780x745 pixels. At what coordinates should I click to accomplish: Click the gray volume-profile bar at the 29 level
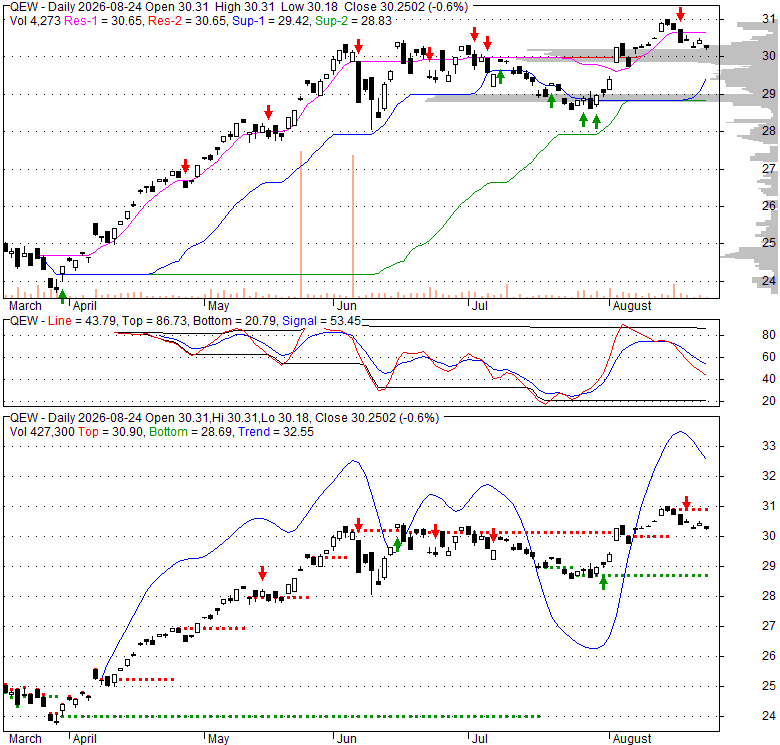(572, 98)
